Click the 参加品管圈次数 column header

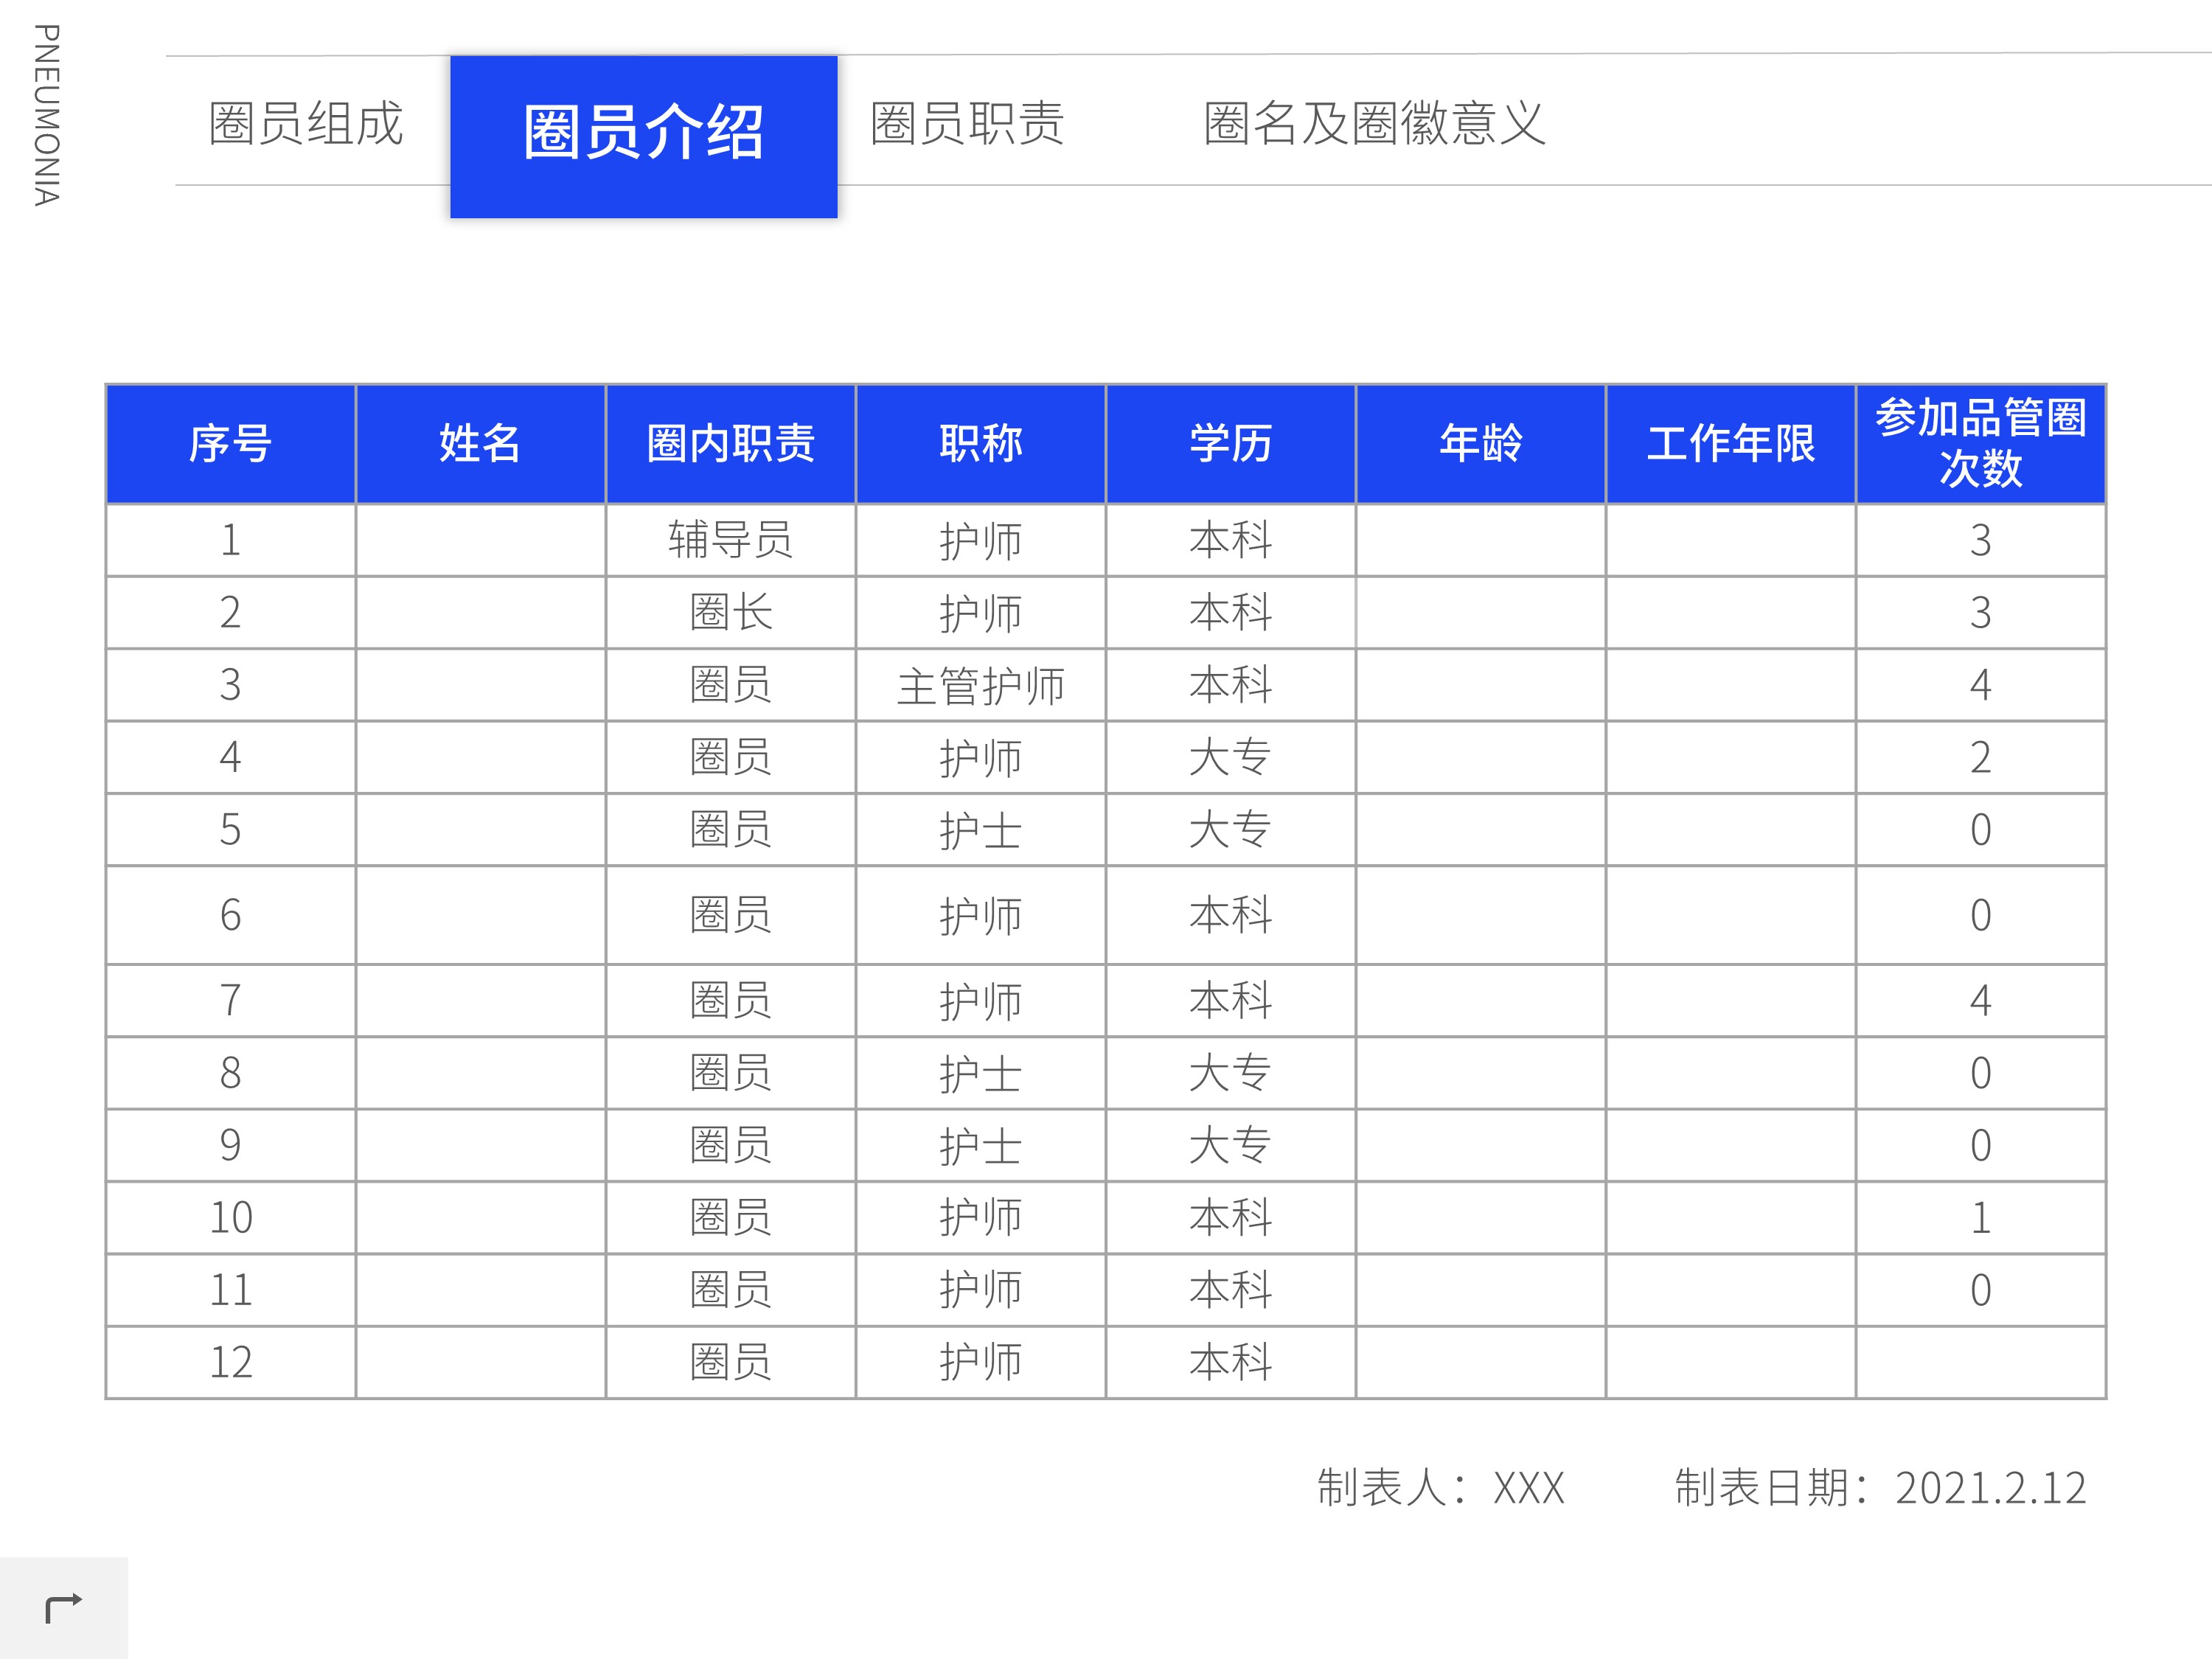[x=1981, y=444]
